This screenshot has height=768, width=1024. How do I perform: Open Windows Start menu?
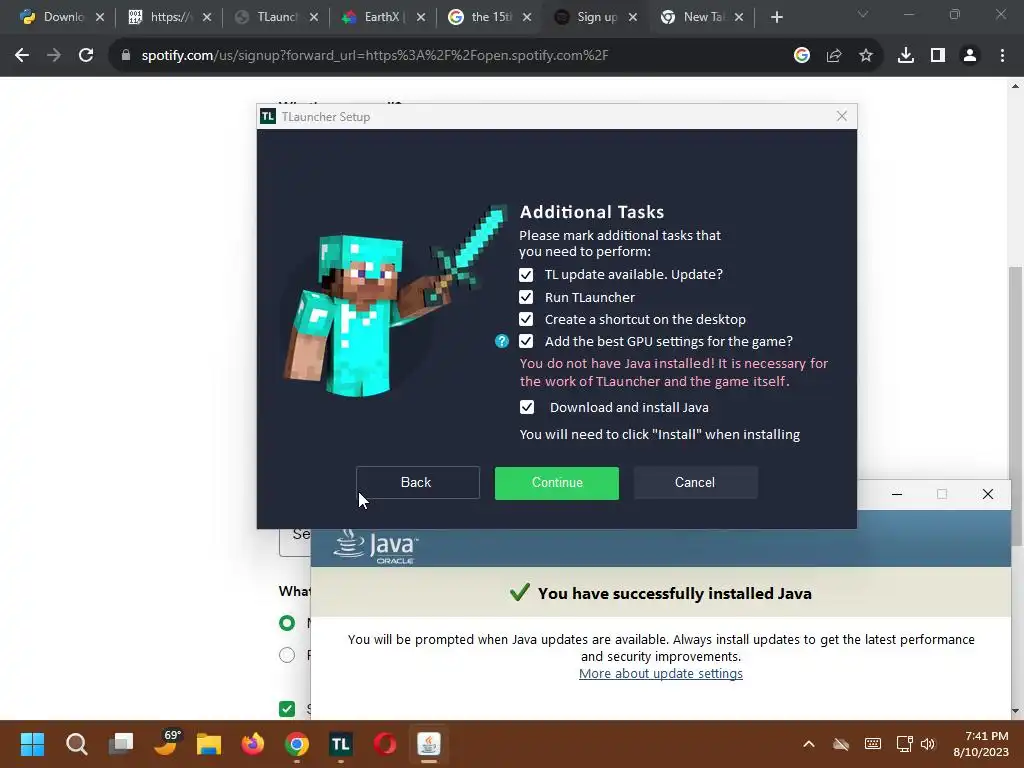[32, 744]
